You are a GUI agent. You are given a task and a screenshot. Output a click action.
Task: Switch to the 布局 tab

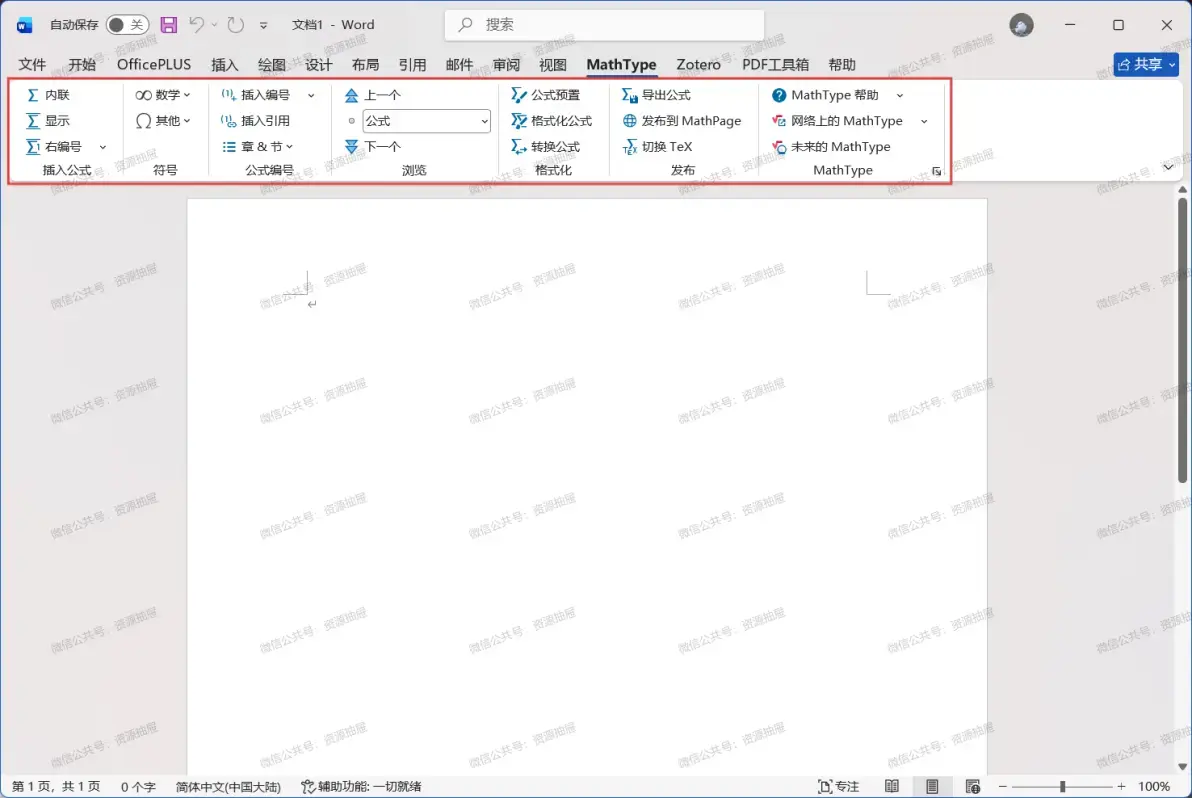click(366, 65)
